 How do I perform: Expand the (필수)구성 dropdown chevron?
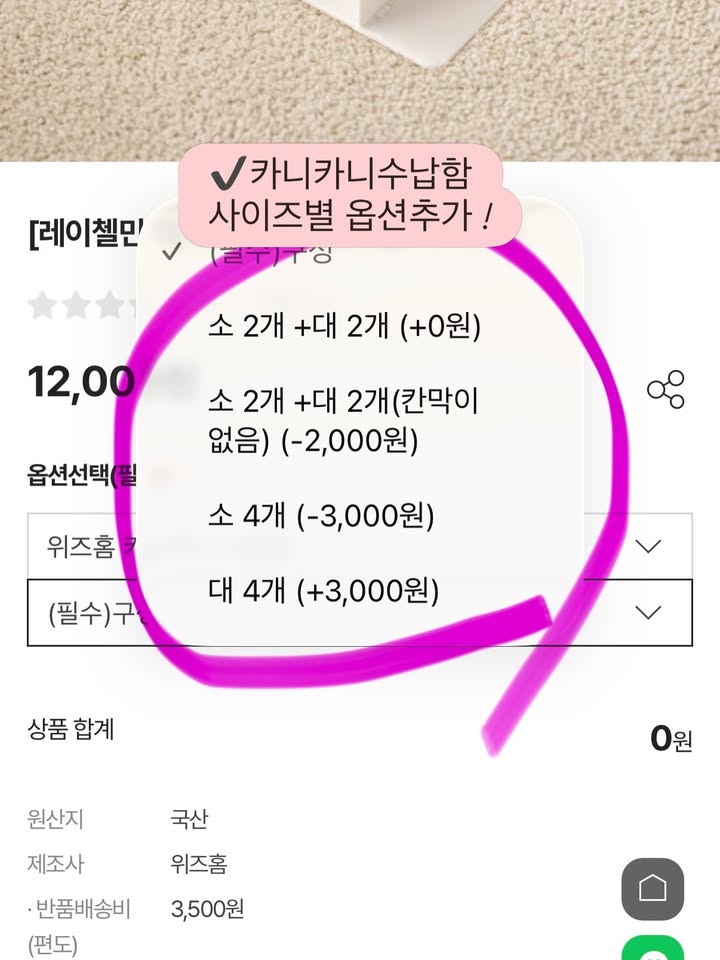pos(648,612)
